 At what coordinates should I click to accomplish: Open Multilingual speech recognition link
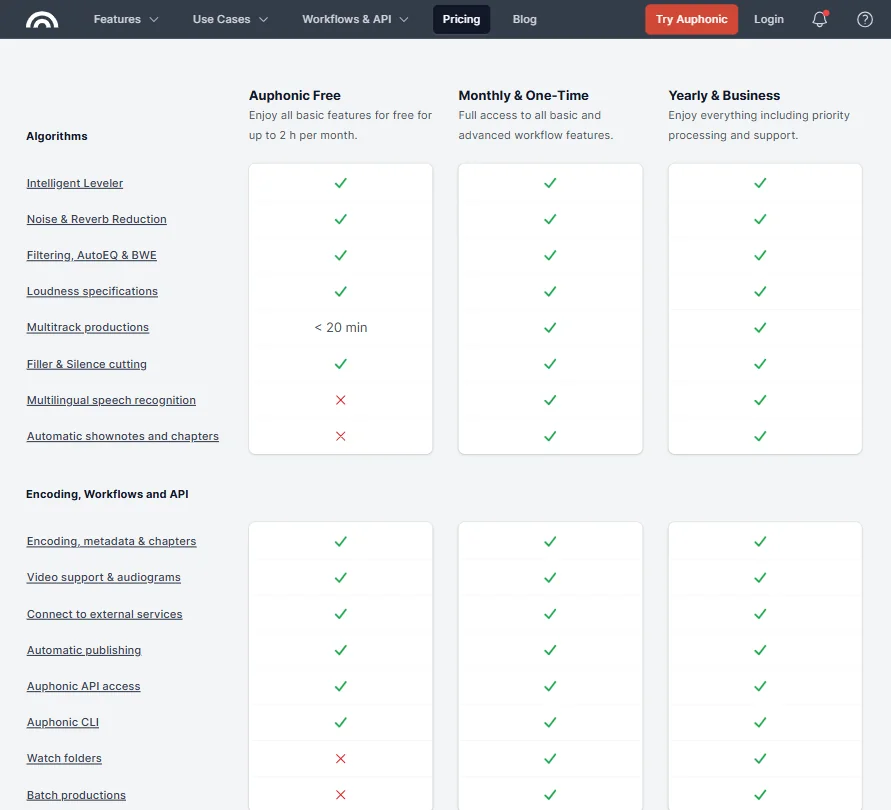pos(111,400)
